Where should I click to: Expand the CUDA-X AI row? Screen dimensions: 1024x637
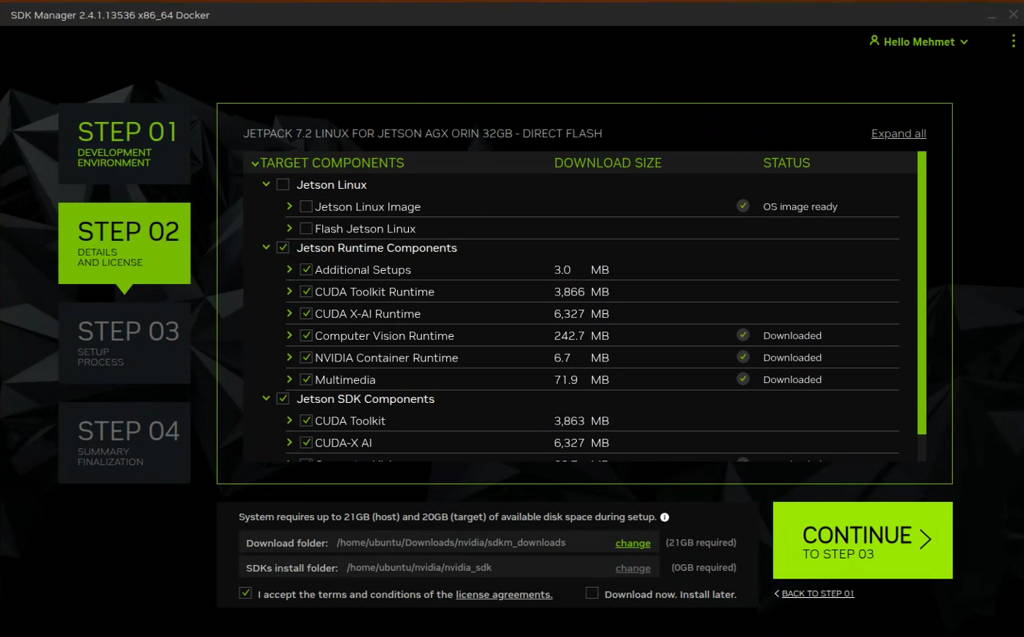289,442
